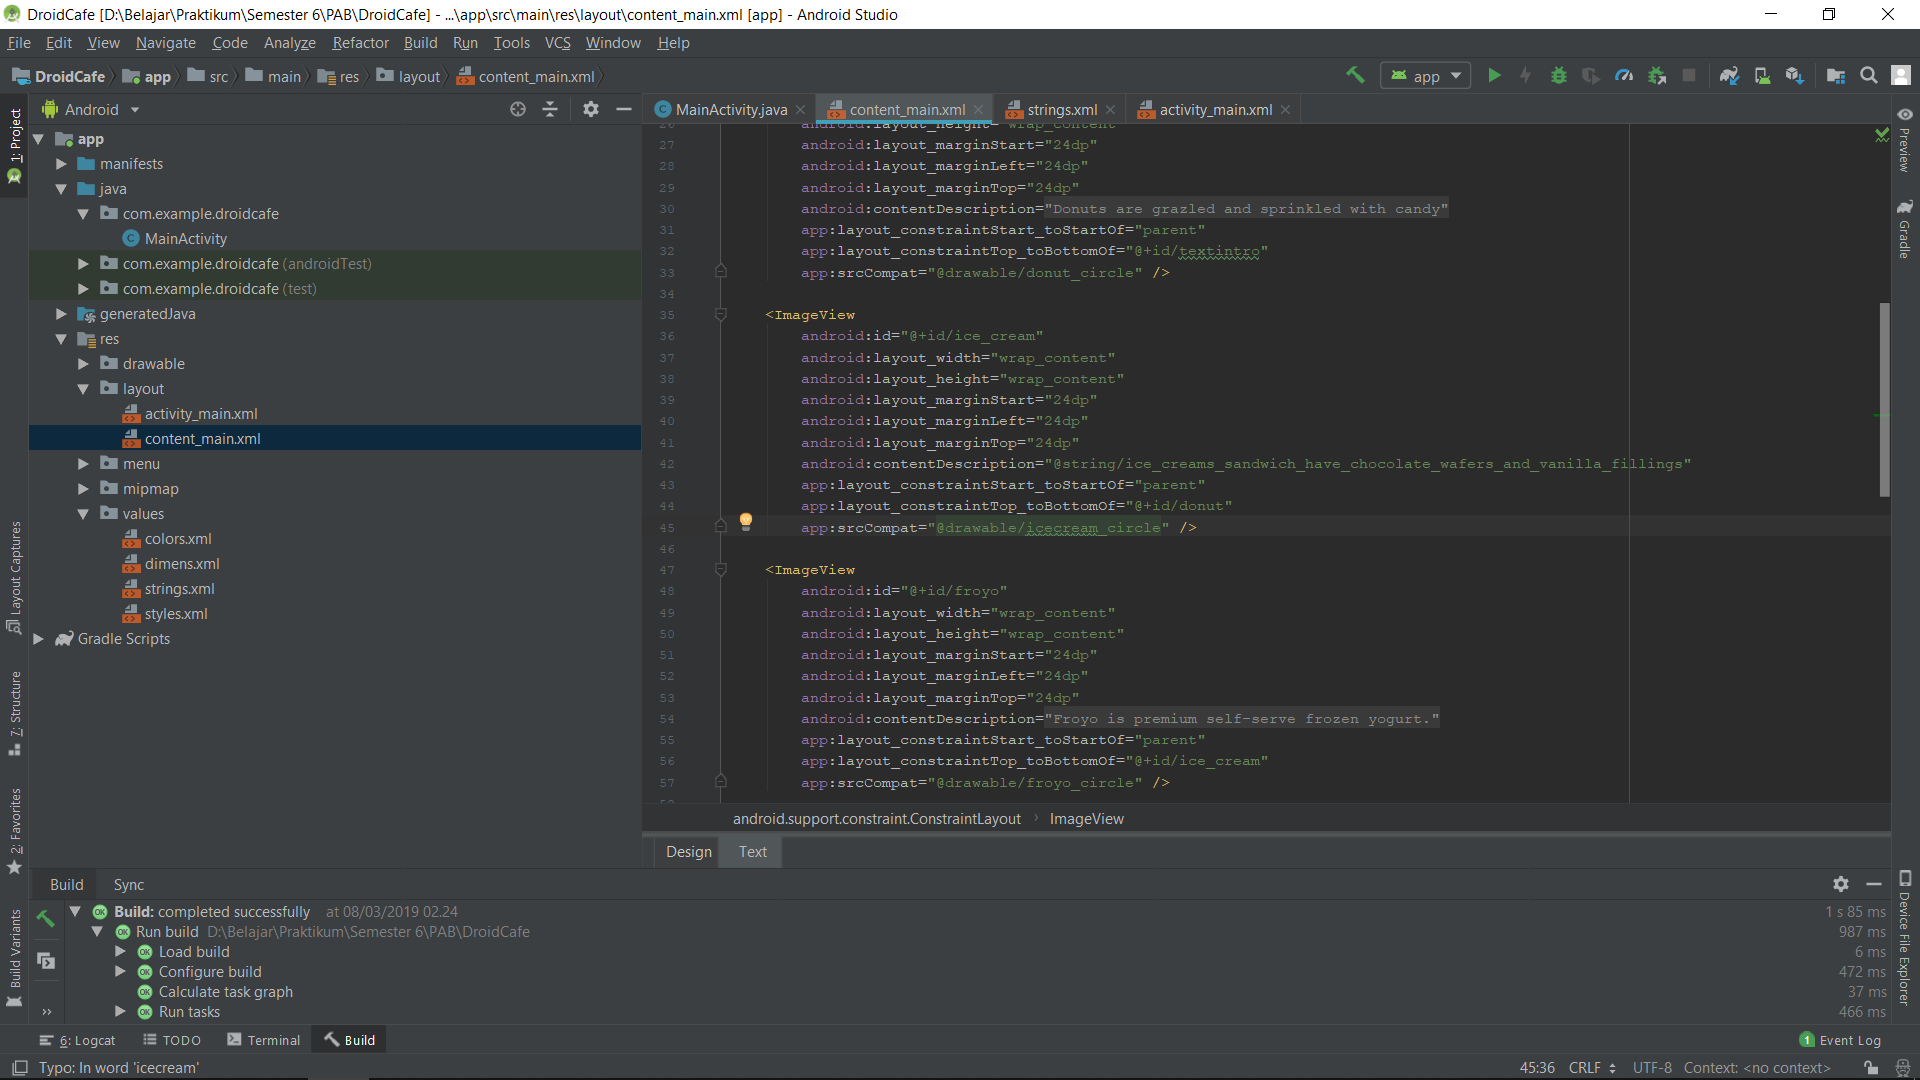Click the Search Everywhere magnifier icon

[x=1868, y=76]
